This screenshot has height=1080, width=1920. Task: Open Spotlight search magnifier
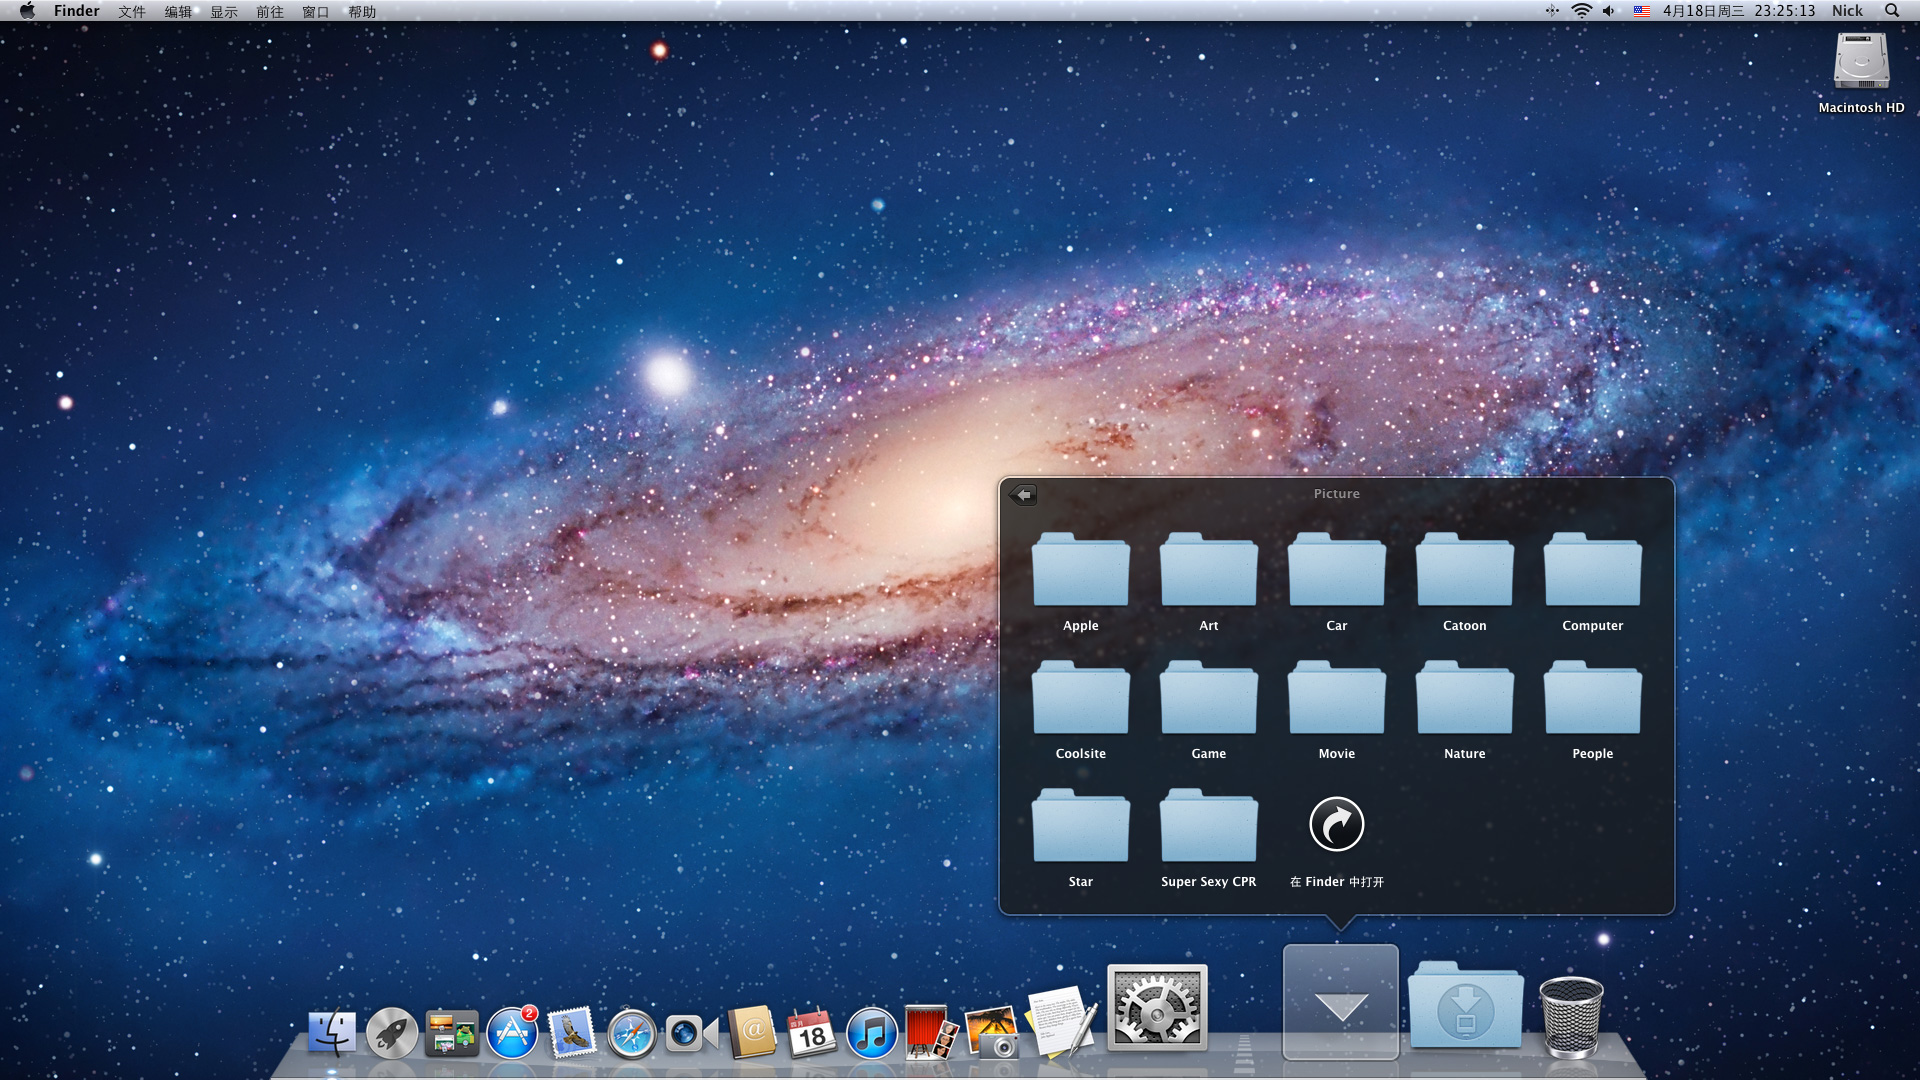(1892, 11)
